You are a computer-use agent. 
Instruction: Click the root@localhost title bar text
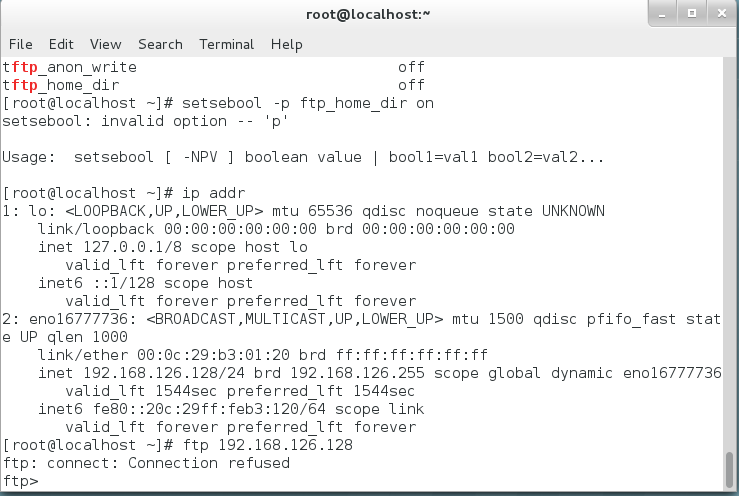tap(369, 14)
